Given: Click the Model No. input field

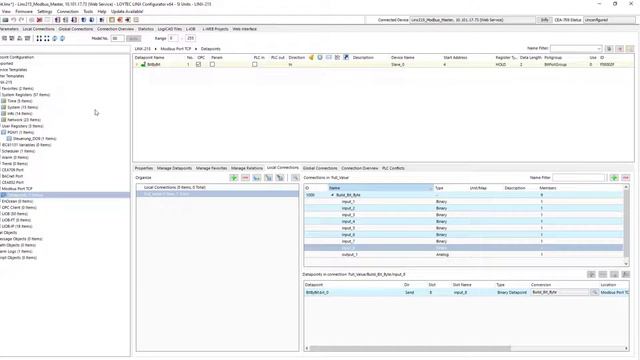Looking at the screenshot, I should click(x=117, y=38).
